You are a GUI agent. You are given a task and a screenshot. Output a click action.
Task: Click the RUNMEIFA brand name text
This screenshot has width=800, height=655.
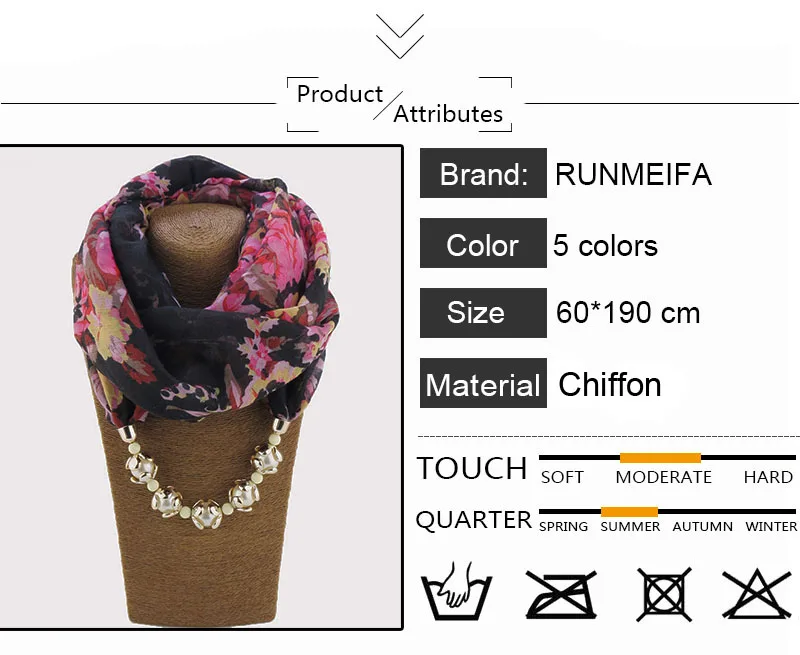click(x=633, y=174)
